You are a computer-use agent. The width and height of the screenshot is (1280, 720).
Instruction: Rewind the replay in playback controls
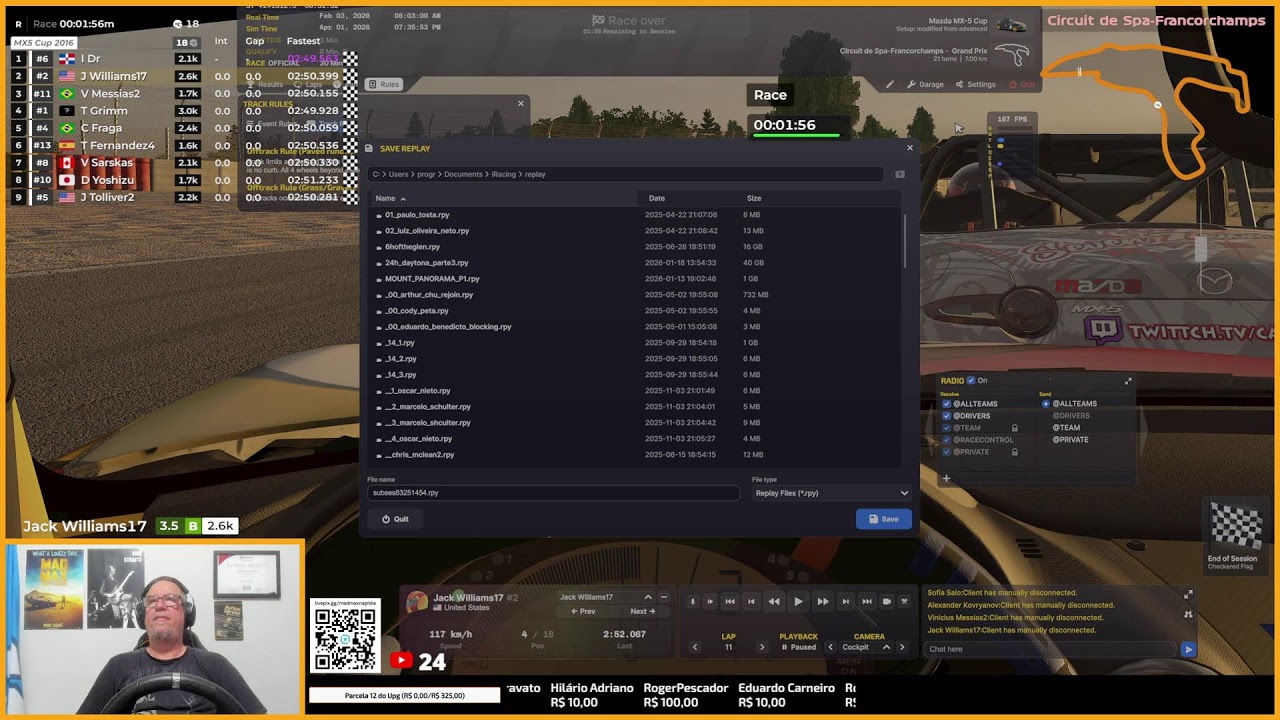tap(774, 601)
